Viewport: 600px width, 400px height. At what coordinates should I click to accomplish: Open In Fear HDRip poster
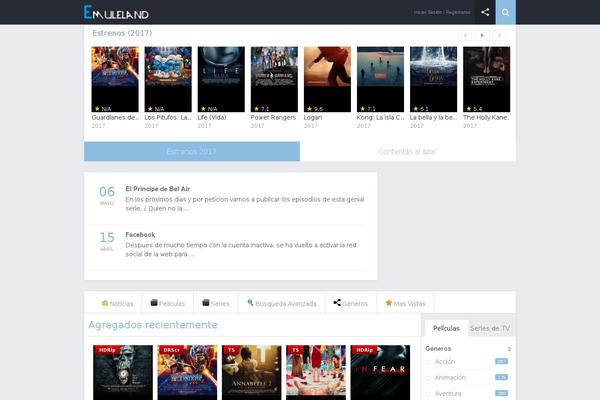[380, 372]
